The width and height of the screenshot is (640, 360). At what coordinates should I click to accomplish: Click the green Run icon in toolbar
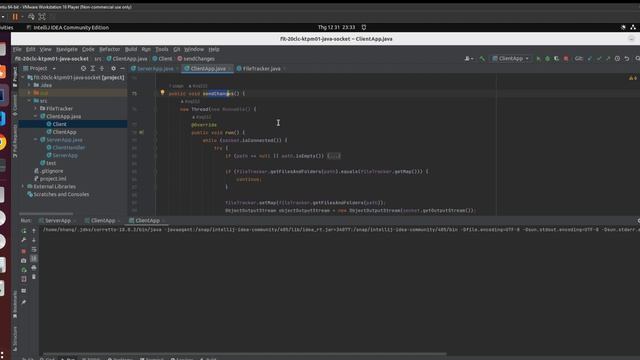pos(538,59)
